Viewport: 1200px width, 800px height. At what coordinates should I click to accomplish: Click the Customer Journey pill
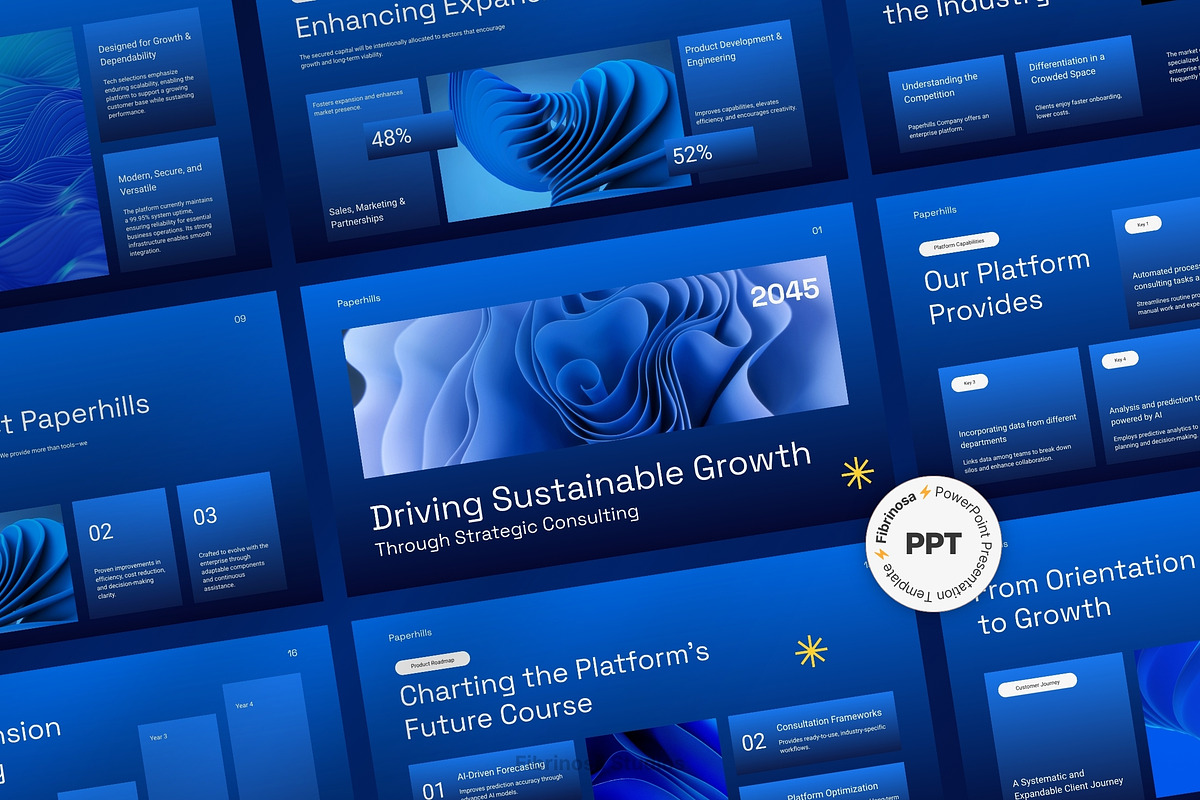(1037, 686)
